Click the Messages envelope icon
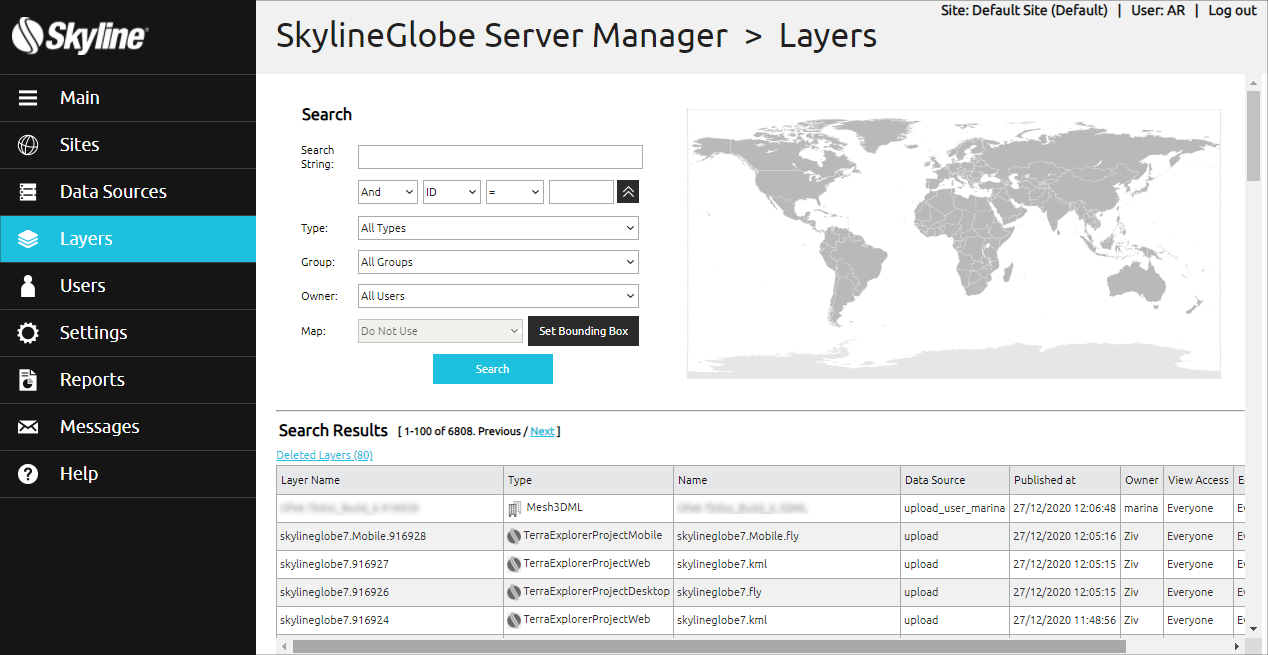The width and height of the screenshot is (1268, 655). [28, 427]
